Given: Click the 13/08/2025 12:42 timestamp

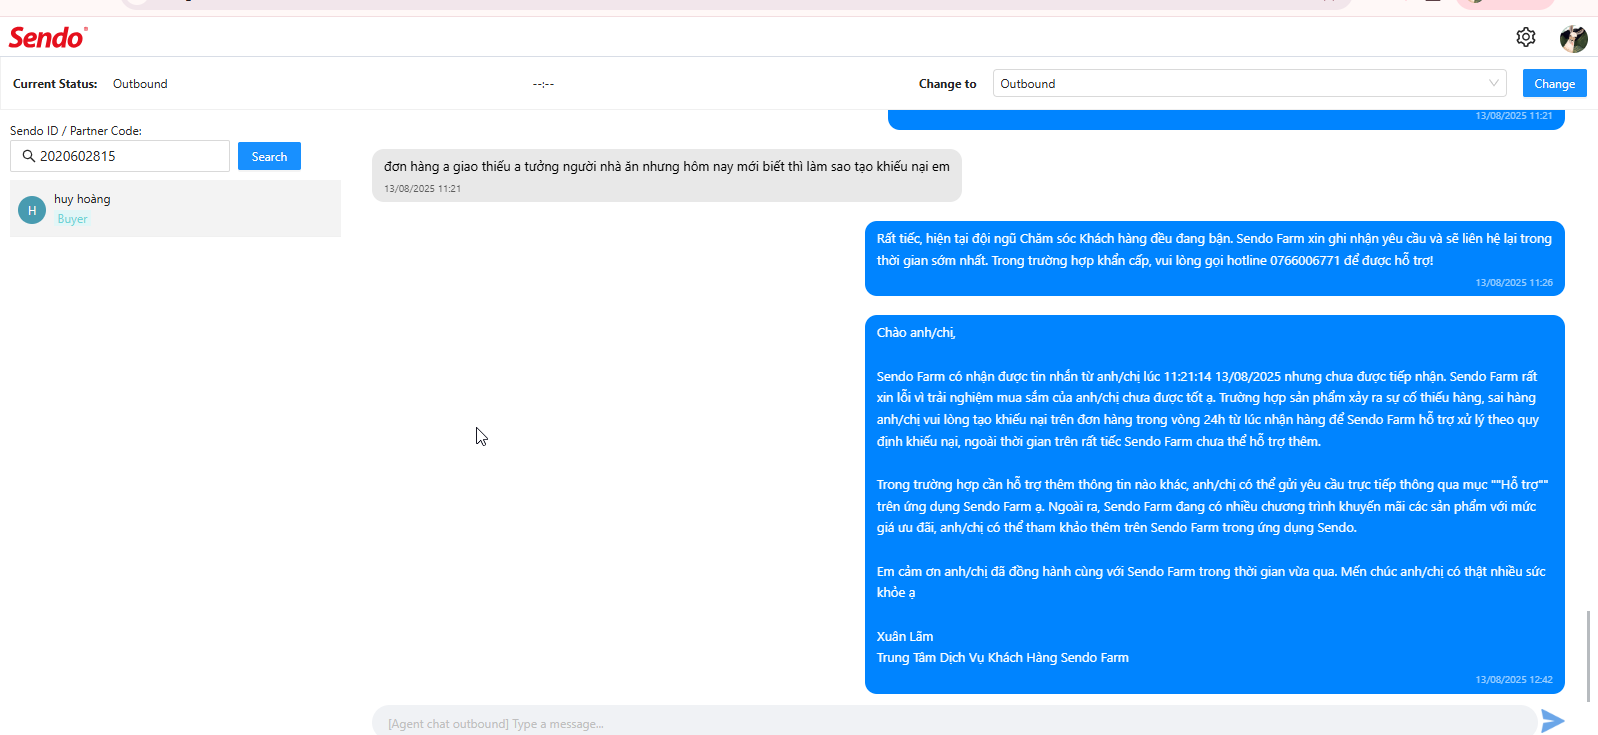Looking at the screenshot, I should (x=1513, y=680).
